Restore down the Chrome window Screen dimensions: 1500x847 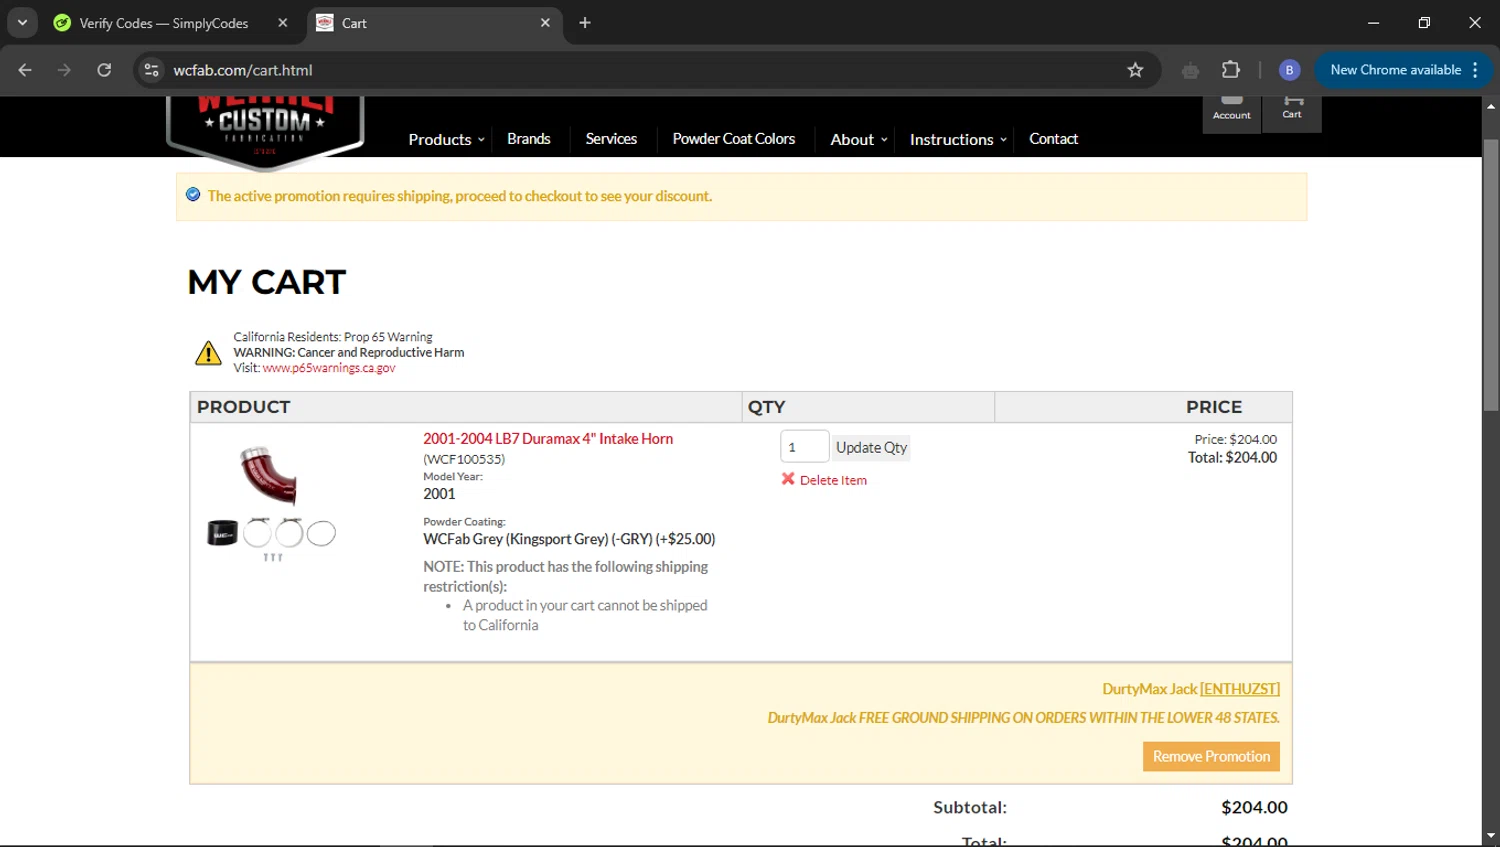pyautogui.click(x=1424, y=22)
